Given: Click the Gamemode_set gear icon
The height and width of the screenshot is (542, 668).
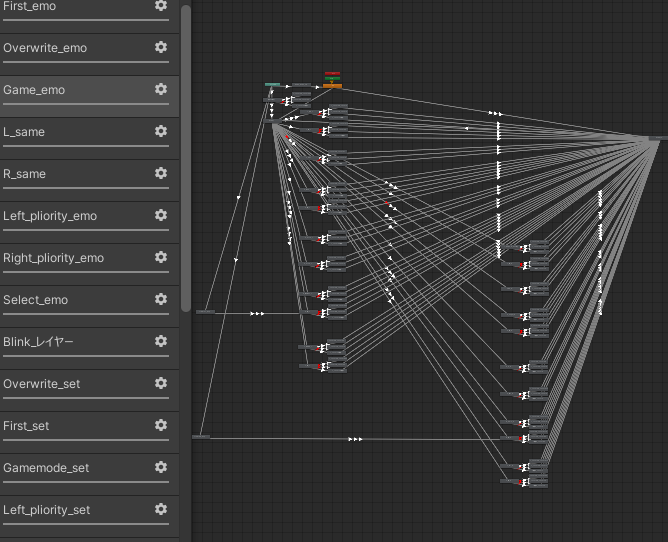Looking at the screenshot, I should point(161,467).
